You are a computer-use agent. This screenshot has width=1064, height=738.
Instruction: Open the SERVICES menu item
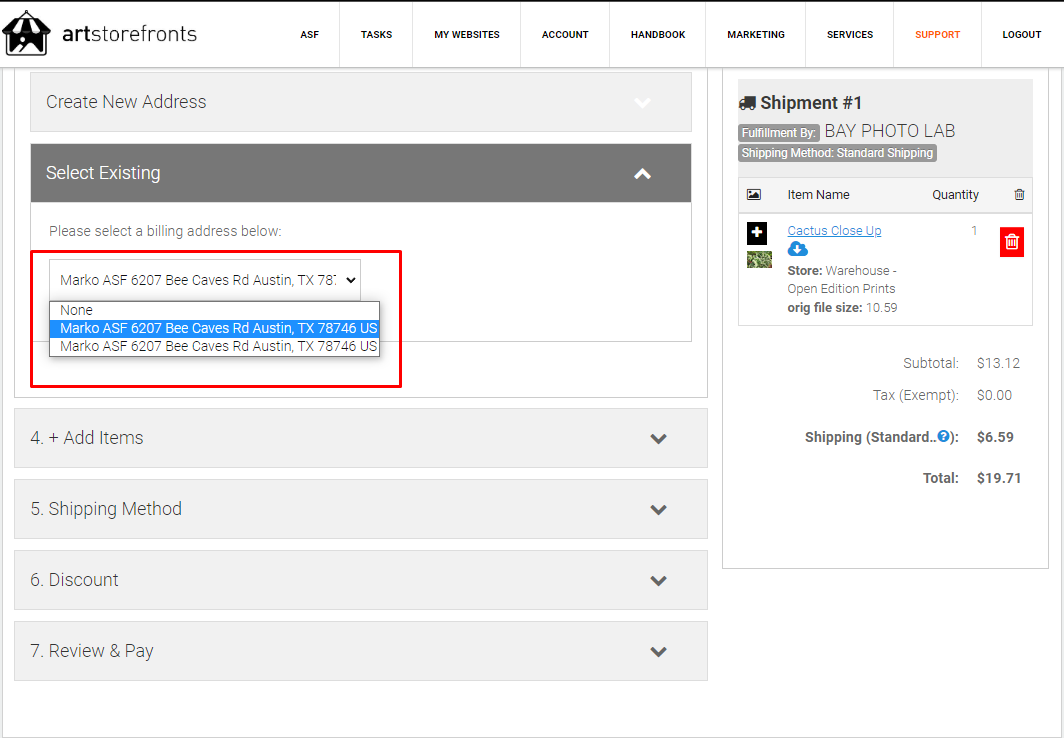pyautogui.click(x=850, y=35)
